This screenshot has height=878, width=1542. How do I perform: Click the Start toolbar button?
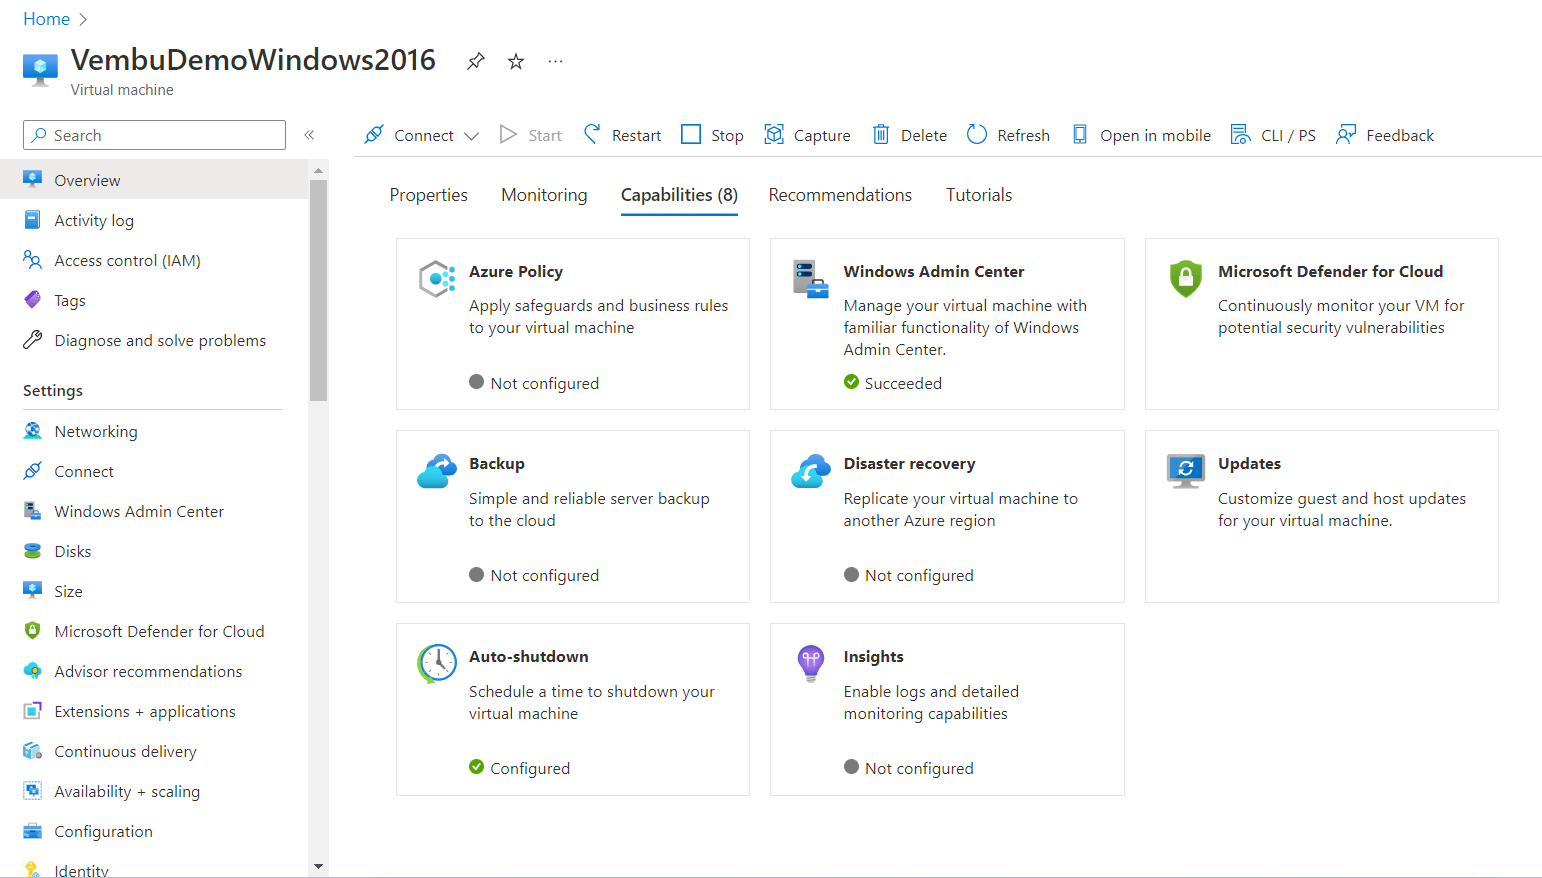[531, 135]
